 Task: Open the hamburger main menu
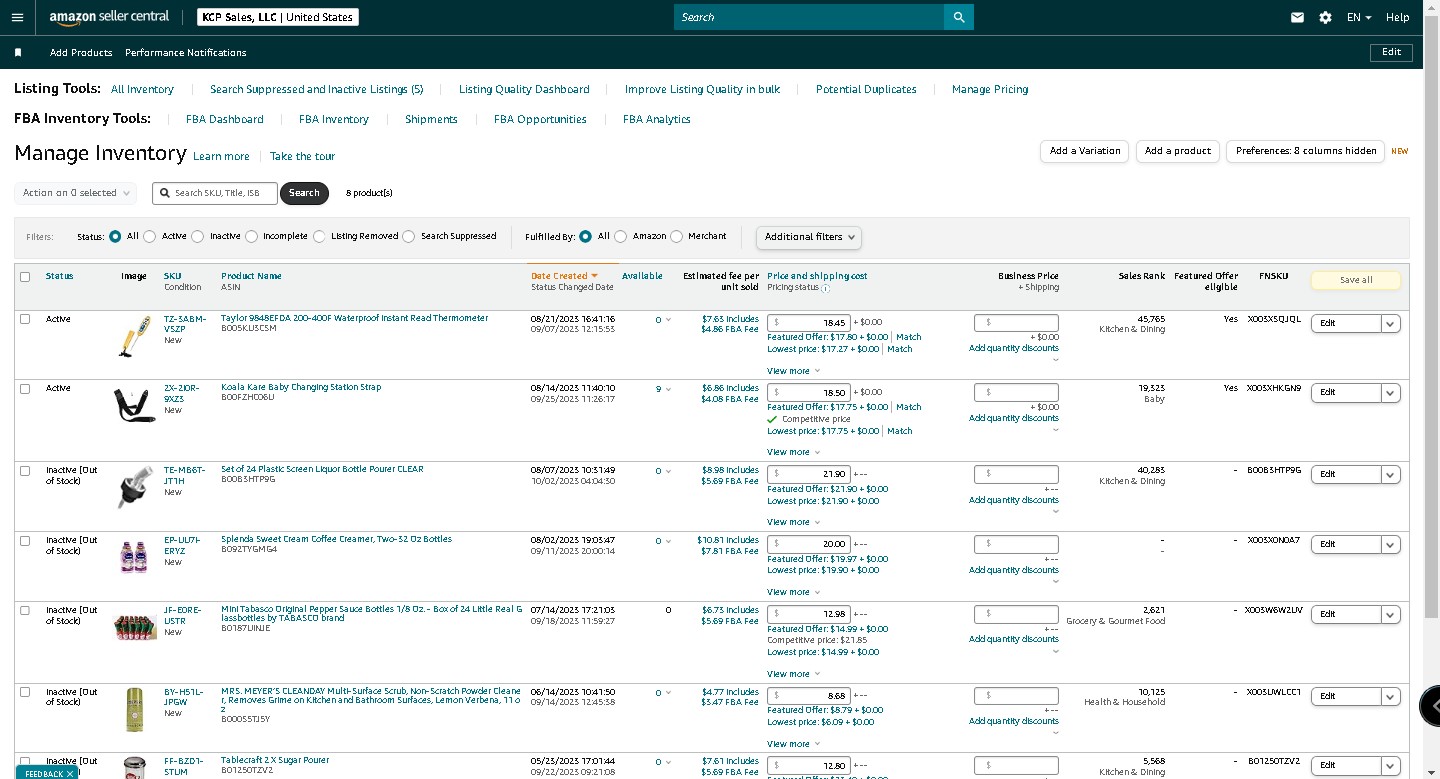pos(17,17)
